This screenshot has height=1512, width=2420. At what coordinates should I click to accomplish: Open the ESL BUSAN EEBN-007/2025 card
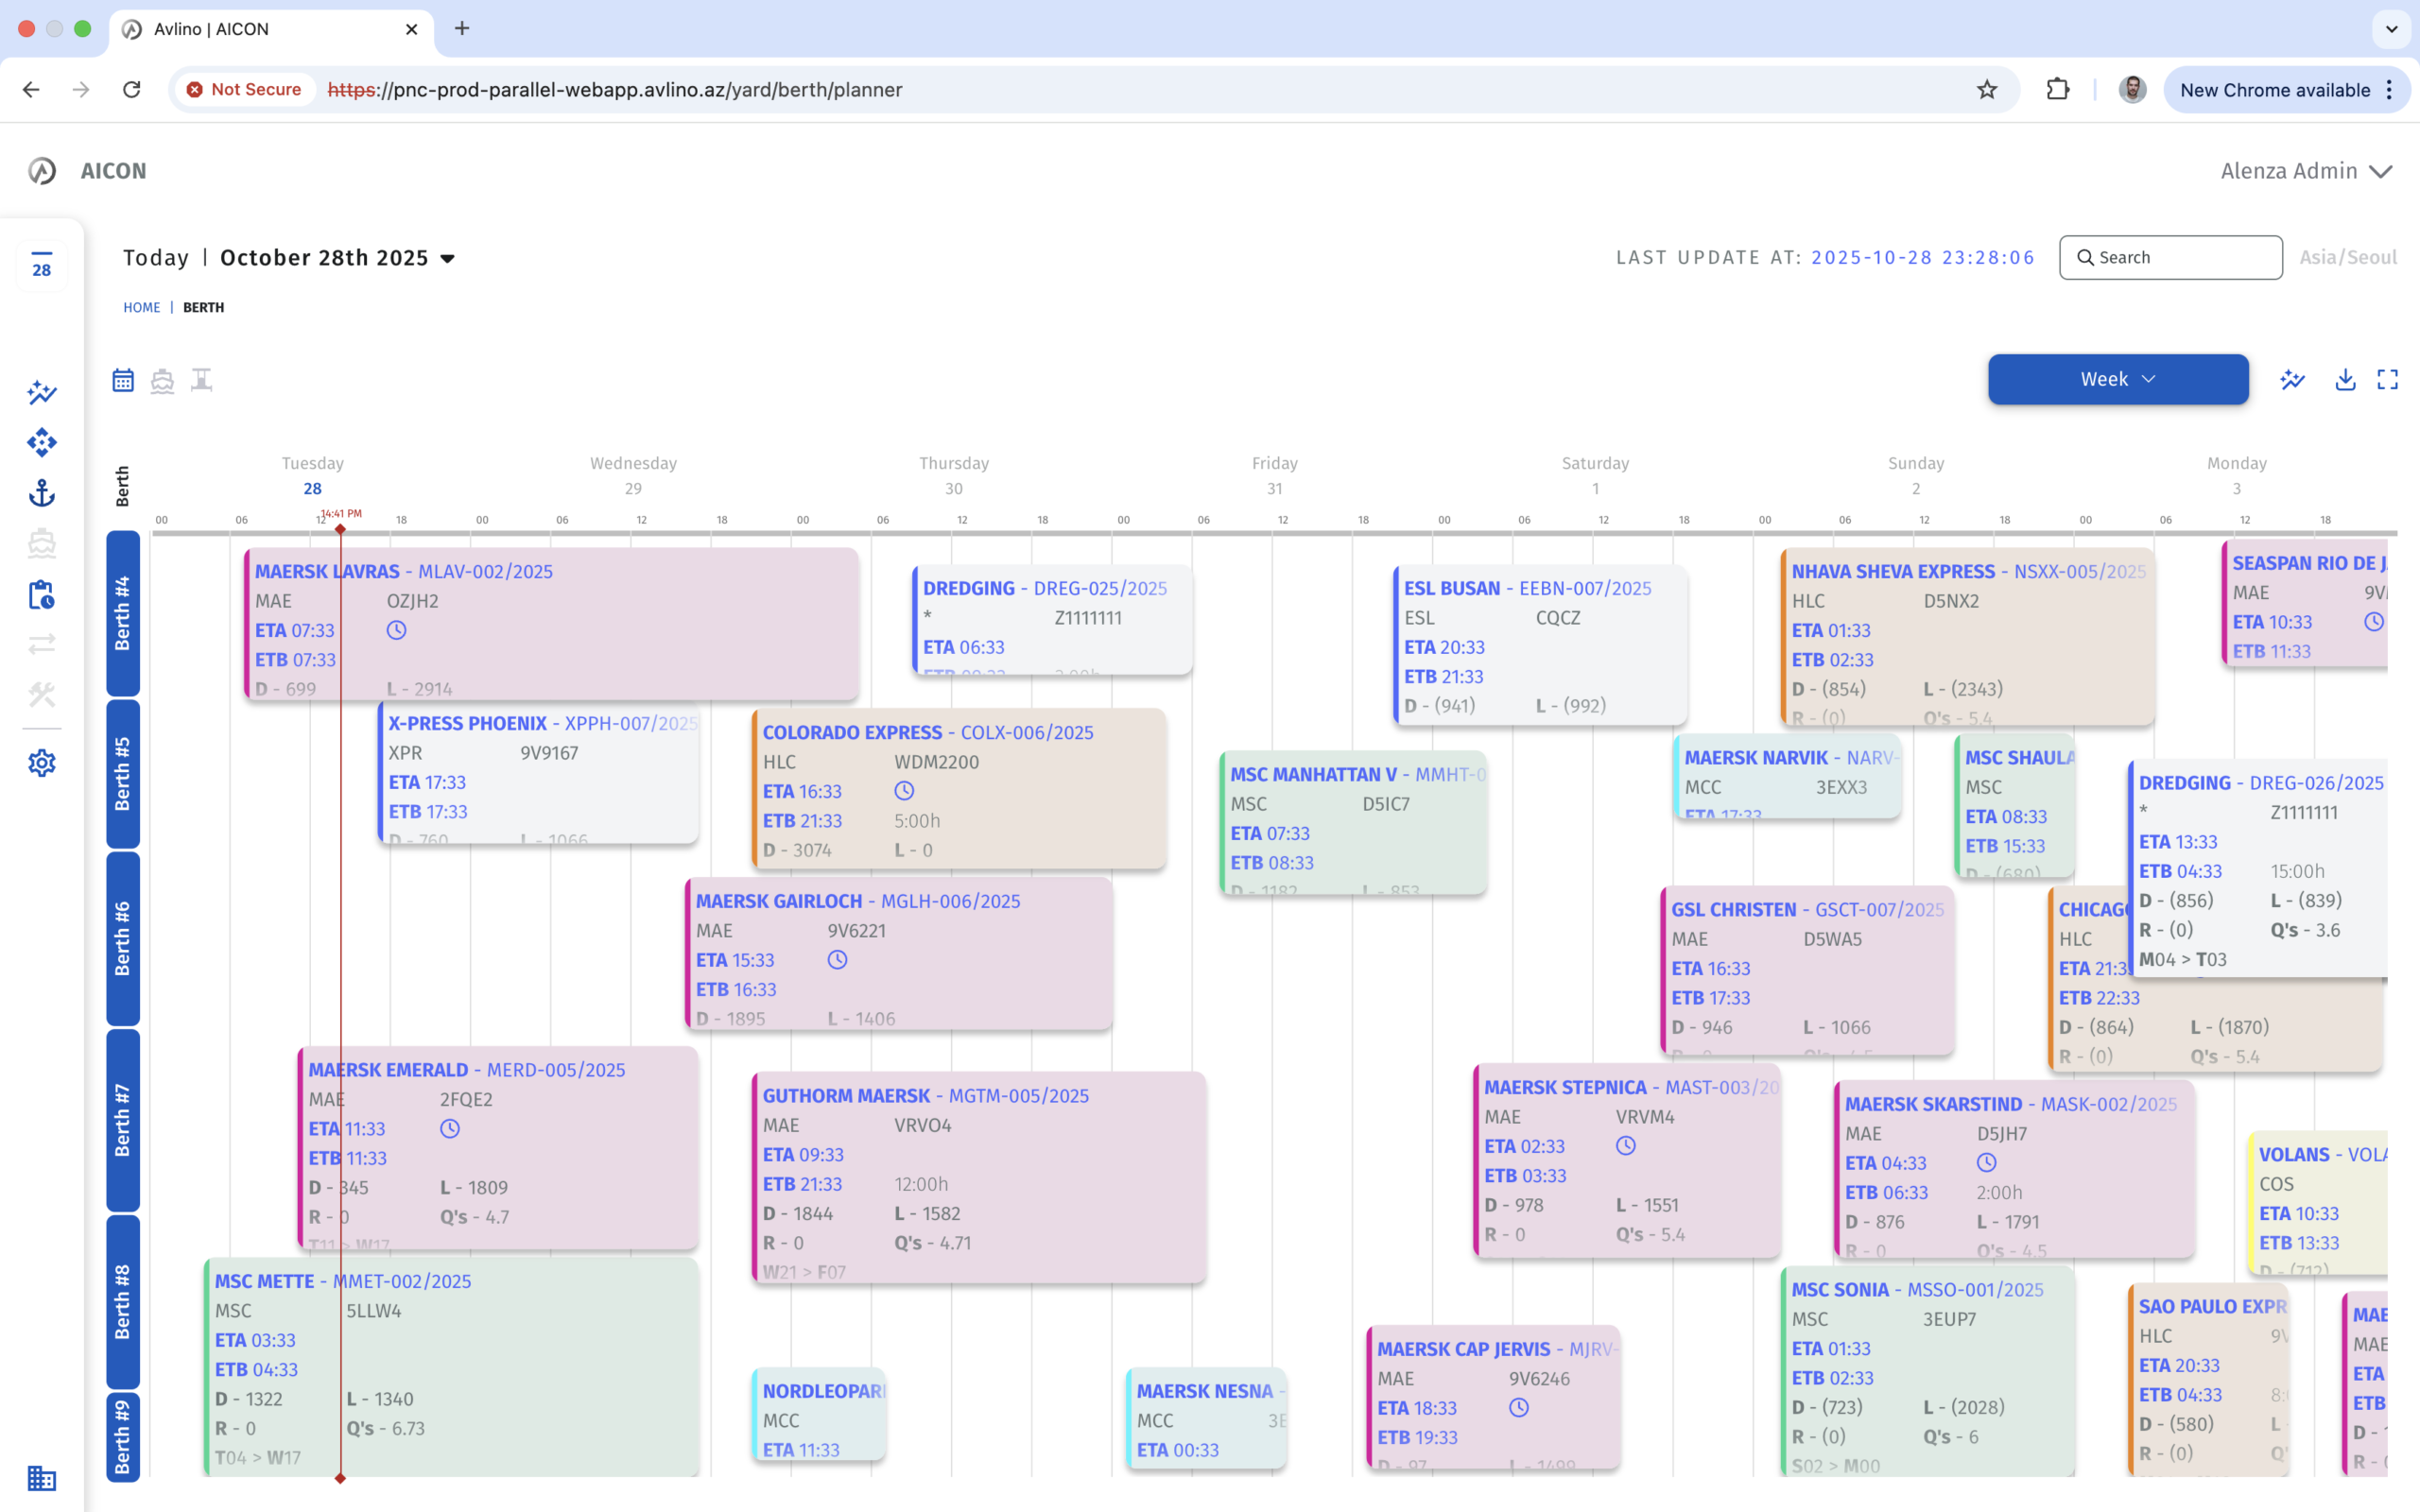1540,645
